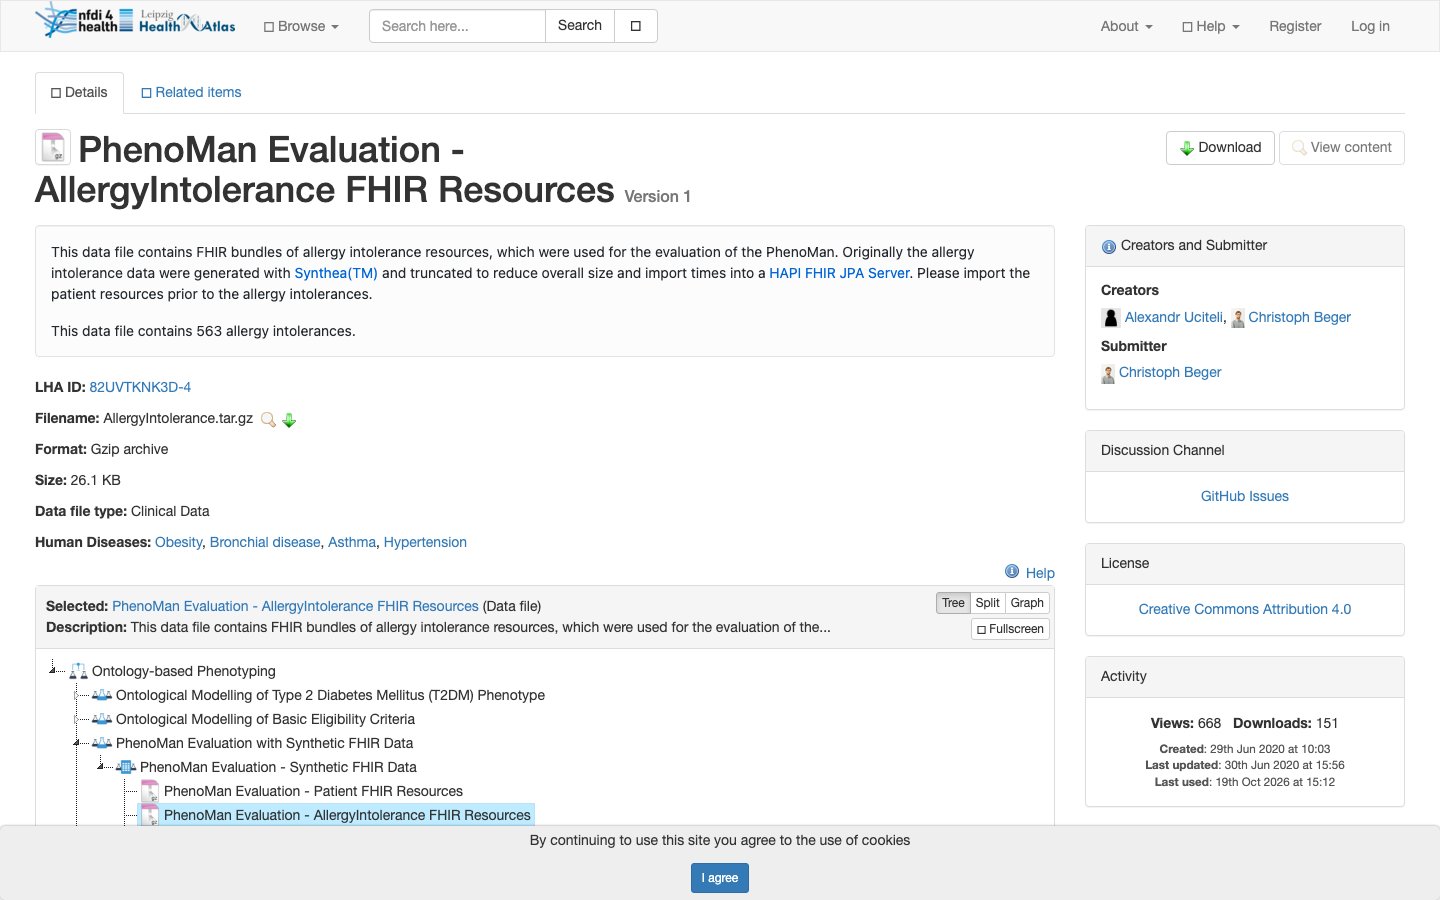
Task: Collapse PhenoMan Evaluation with Synthetic FHIR Data node
Action: pos(77,743)
